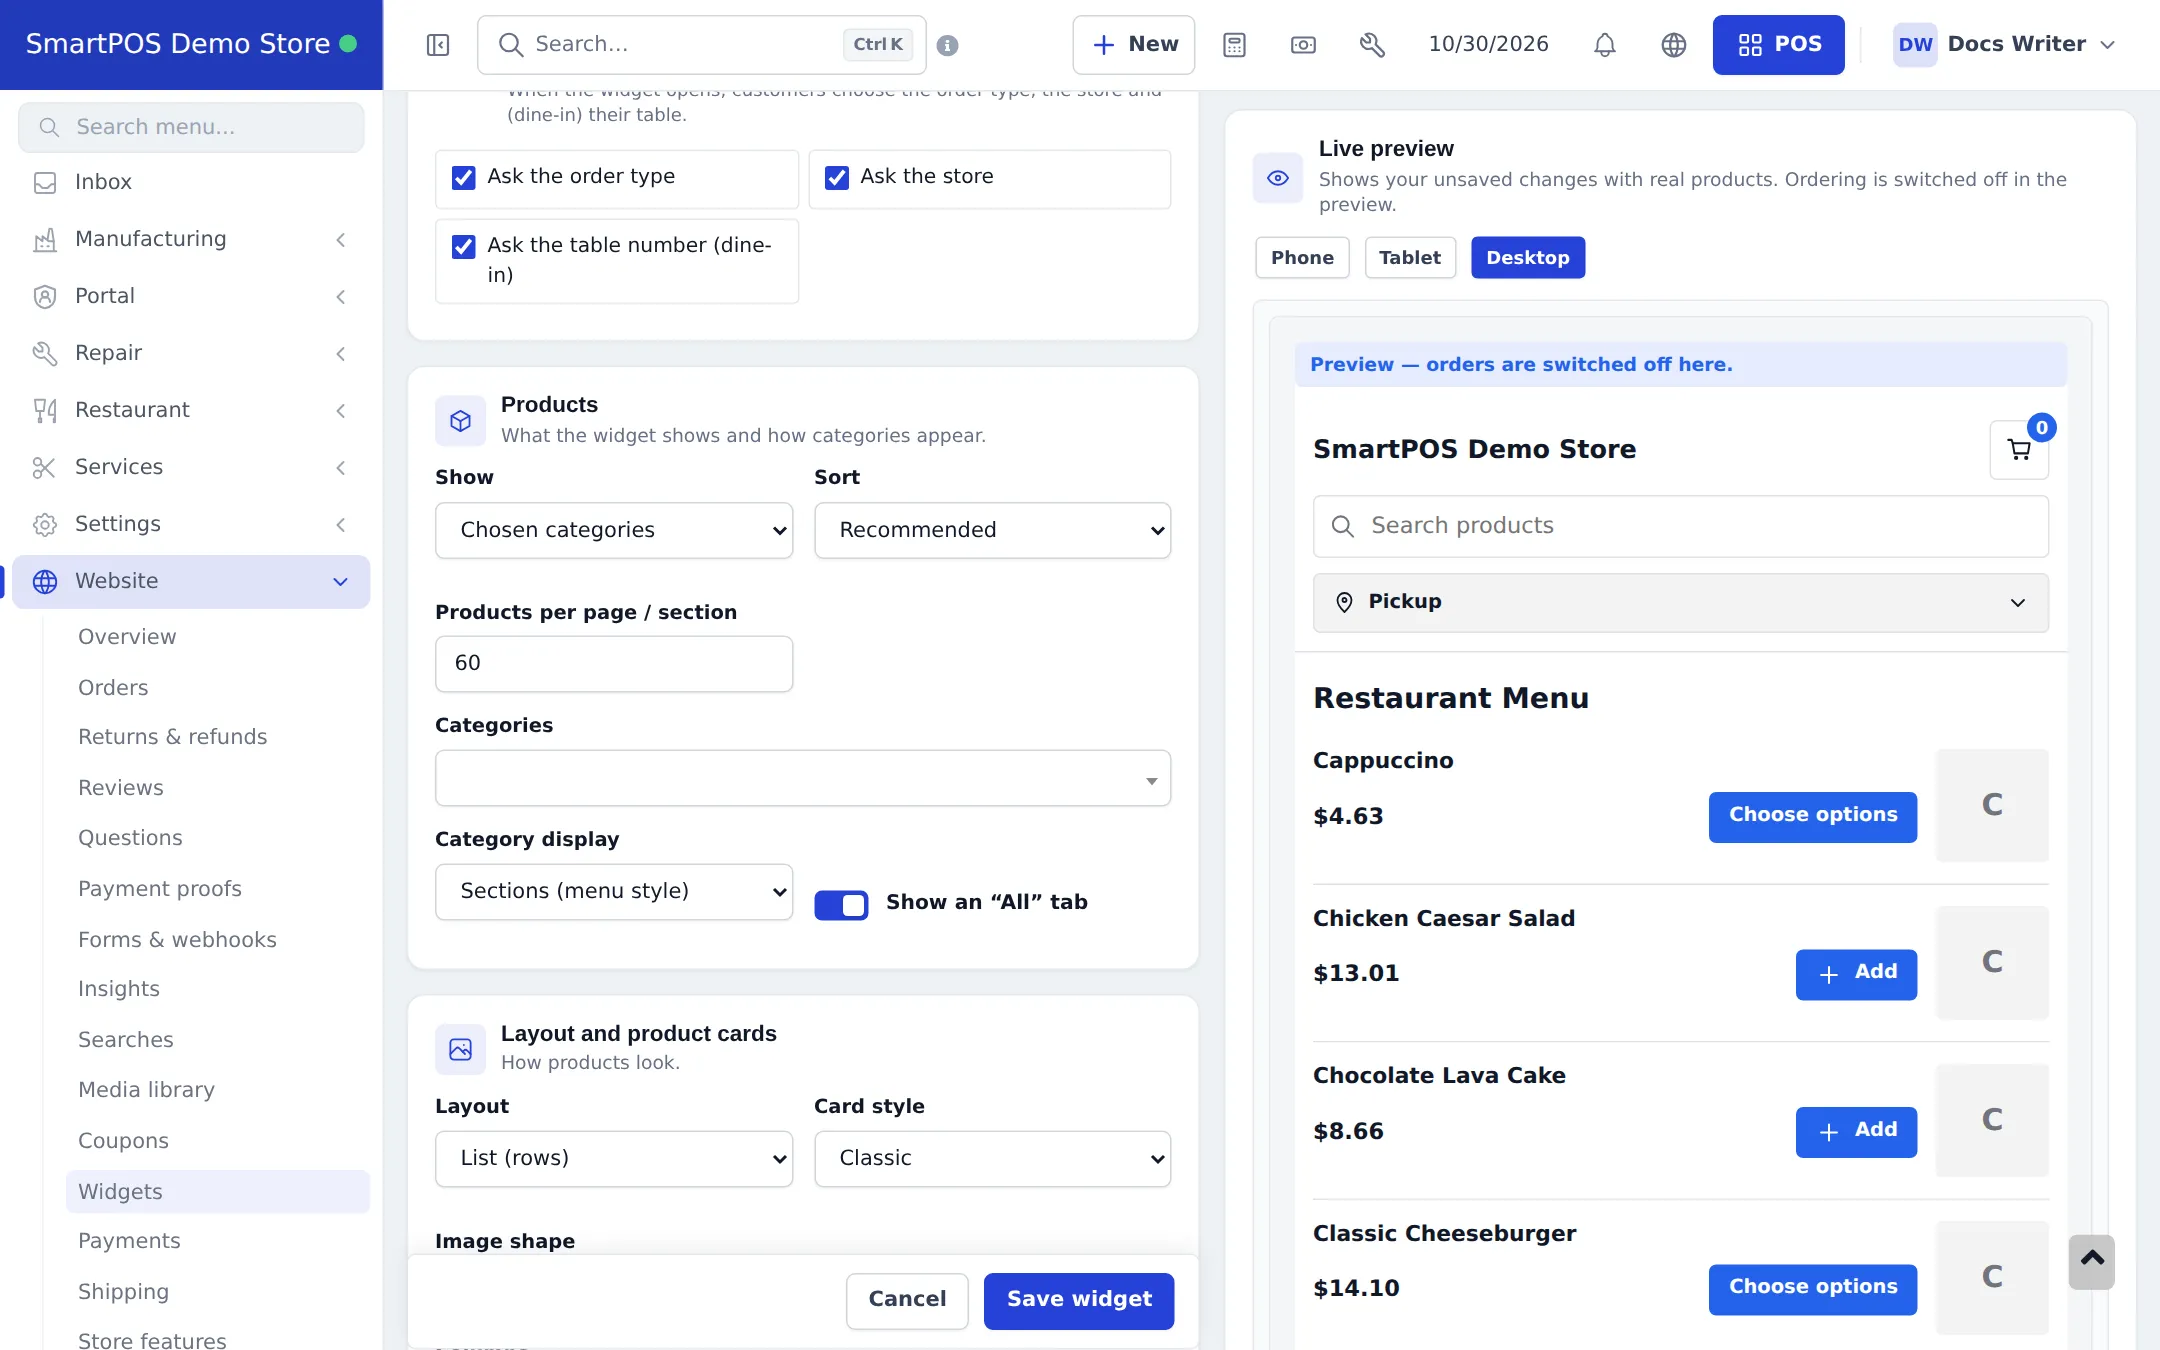Choose options for Classic Cheeseburger

(1812, 1289)
